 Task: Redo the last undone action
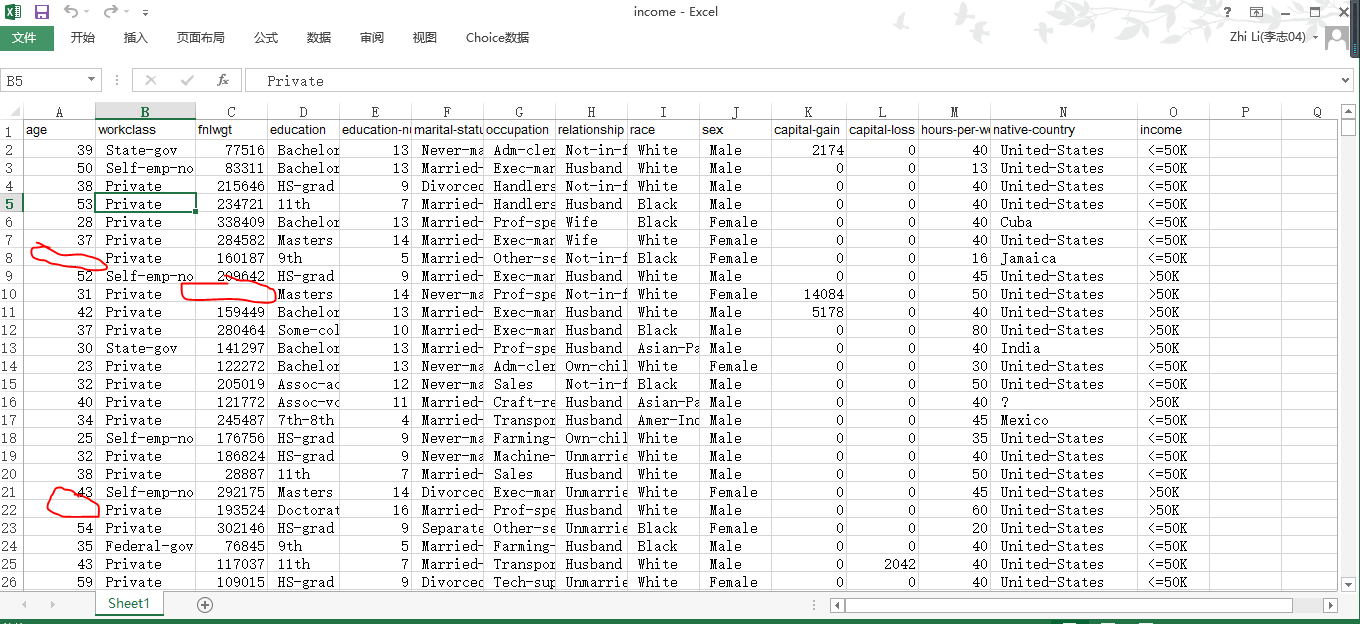[110, 12]
